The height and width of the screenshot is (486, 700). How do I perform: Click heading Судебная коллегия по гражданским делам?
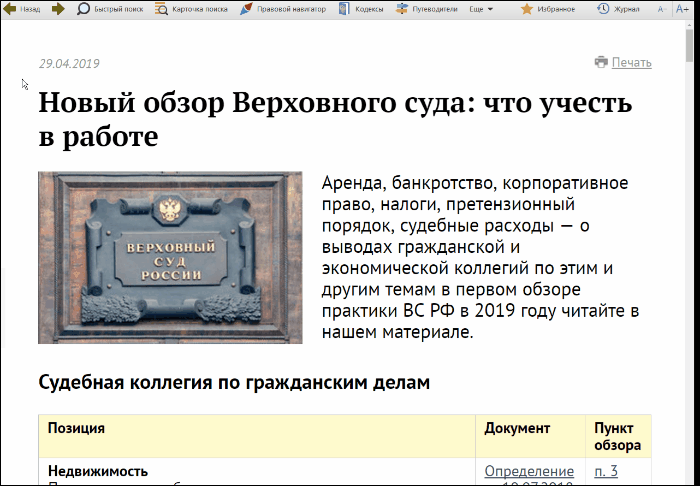tap(234, 382)
